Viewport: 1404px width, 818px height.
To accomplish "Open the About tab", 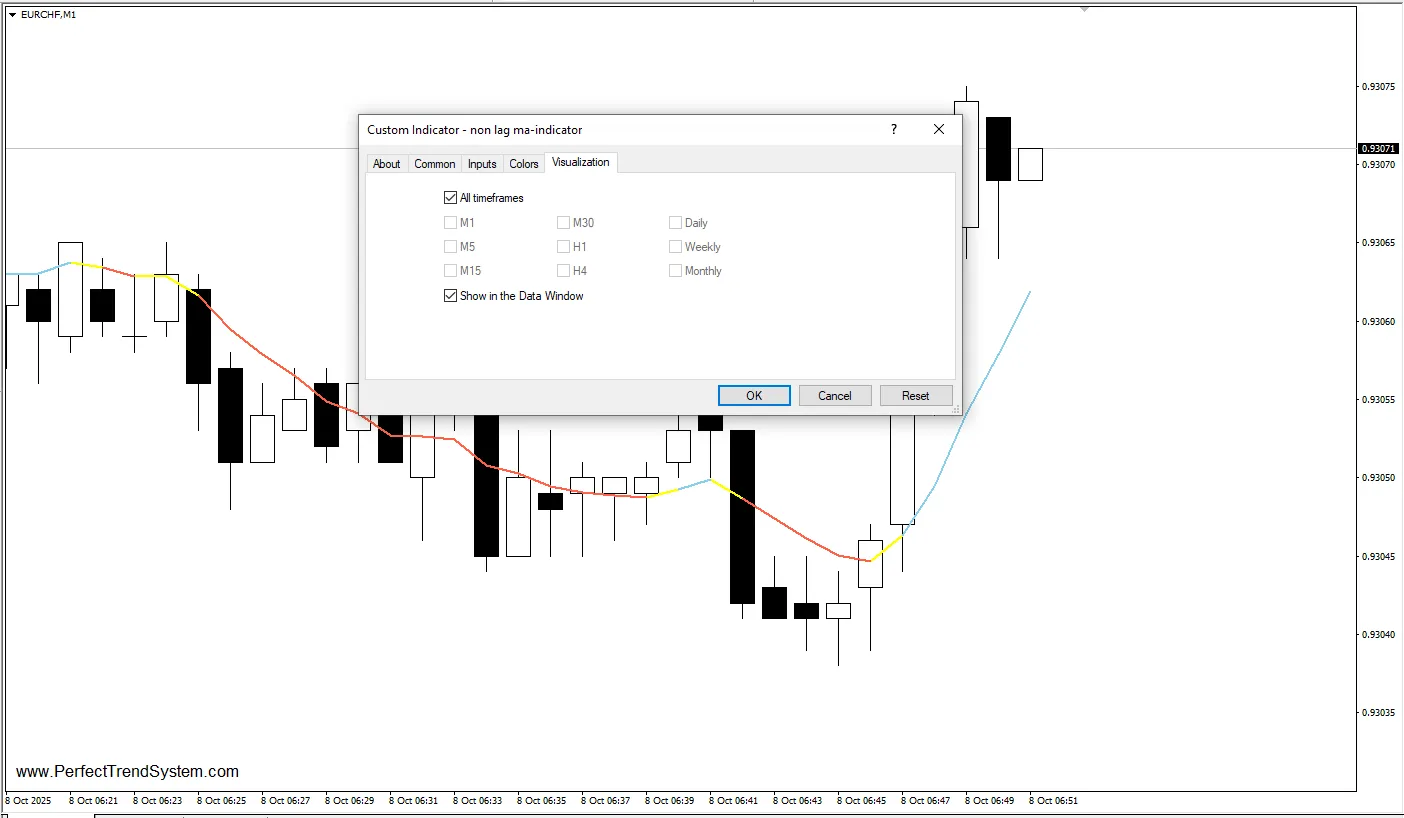I will pos(386,164).
